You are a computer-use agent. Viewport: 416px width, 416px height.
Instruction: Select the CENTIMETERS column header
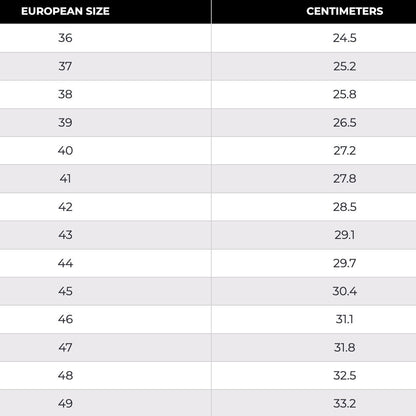(345, 11)
